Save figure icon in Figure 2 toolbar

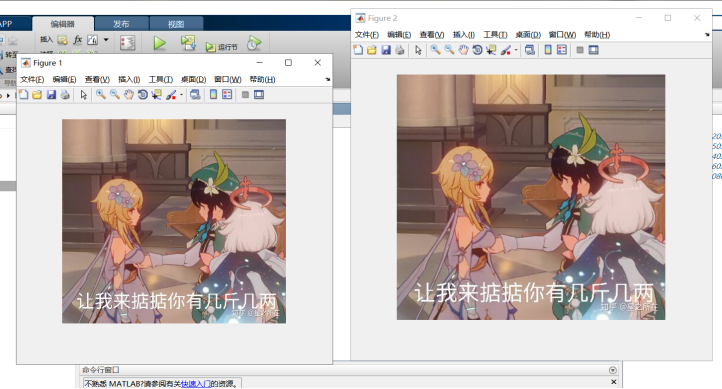click(386, 50)
